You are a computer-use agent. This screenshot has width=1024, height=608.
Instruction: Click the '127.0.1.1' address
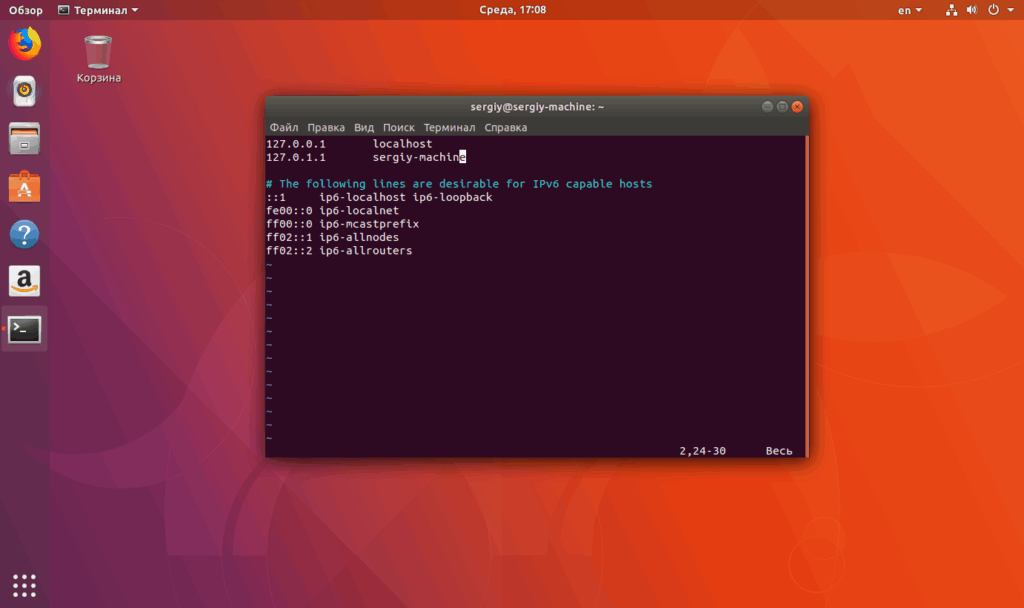click(x=296, y=157)
